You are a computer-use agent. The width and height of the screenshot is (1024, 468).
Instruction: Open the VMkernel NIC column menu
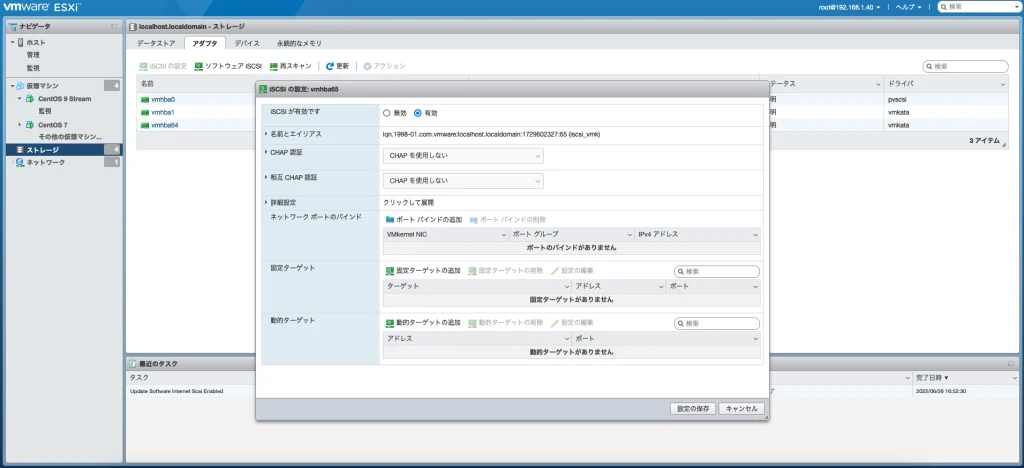(504, 234)
